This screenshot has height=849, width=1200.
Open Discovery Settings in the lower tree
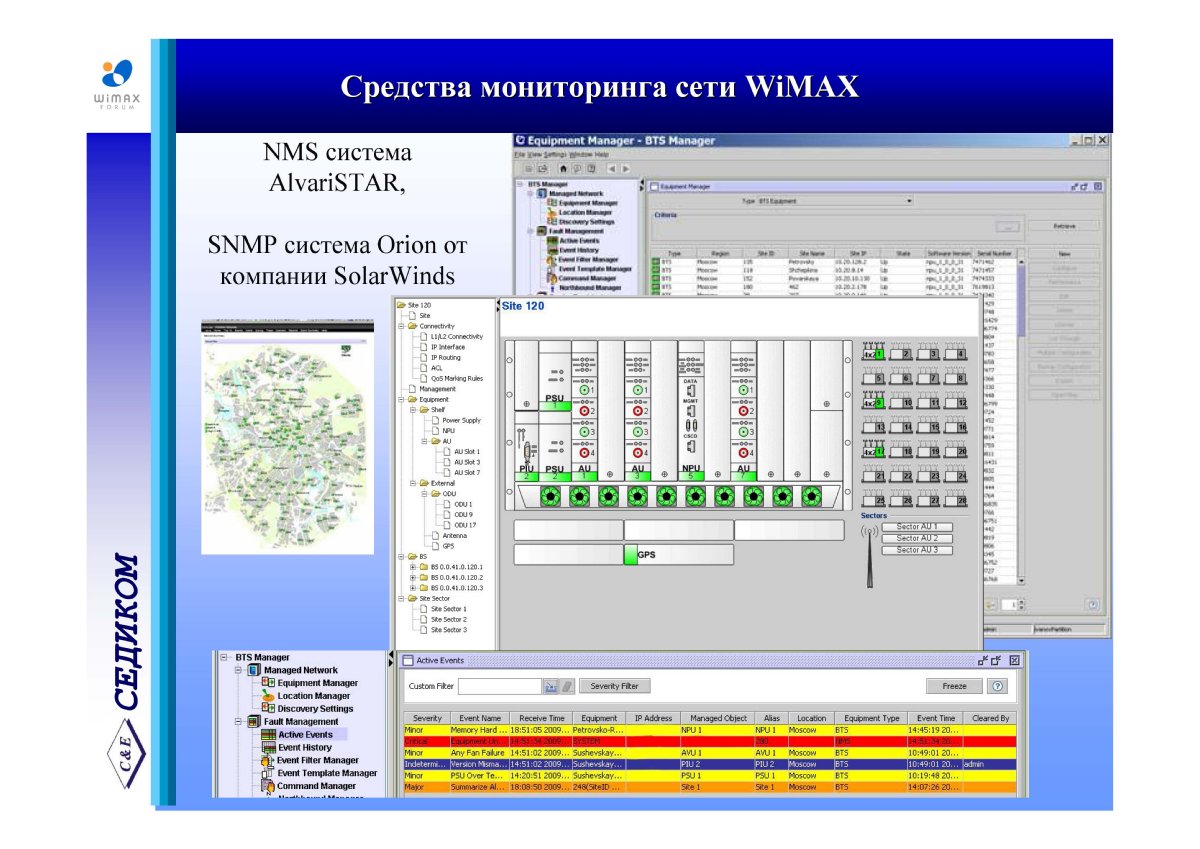coord(315,709)
